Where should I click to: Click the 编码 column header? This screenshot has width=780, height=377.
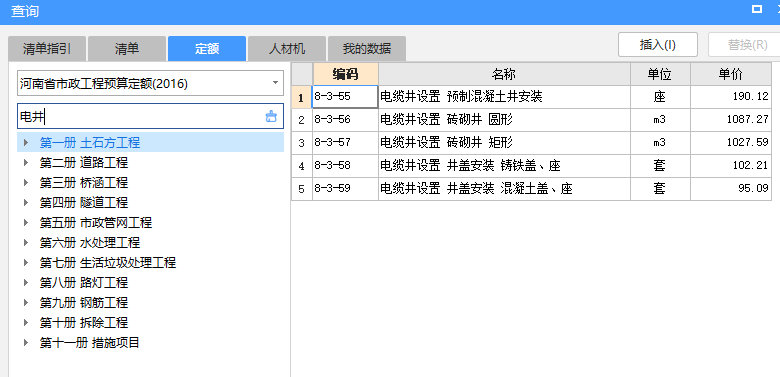[x=345, y=74]
